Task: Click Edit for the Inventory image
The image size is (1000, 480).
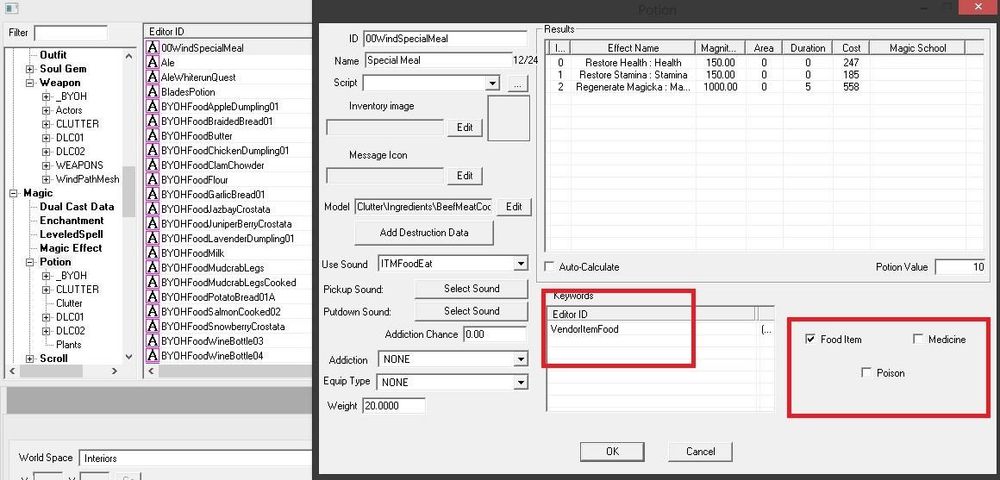Action: (465, 127)
